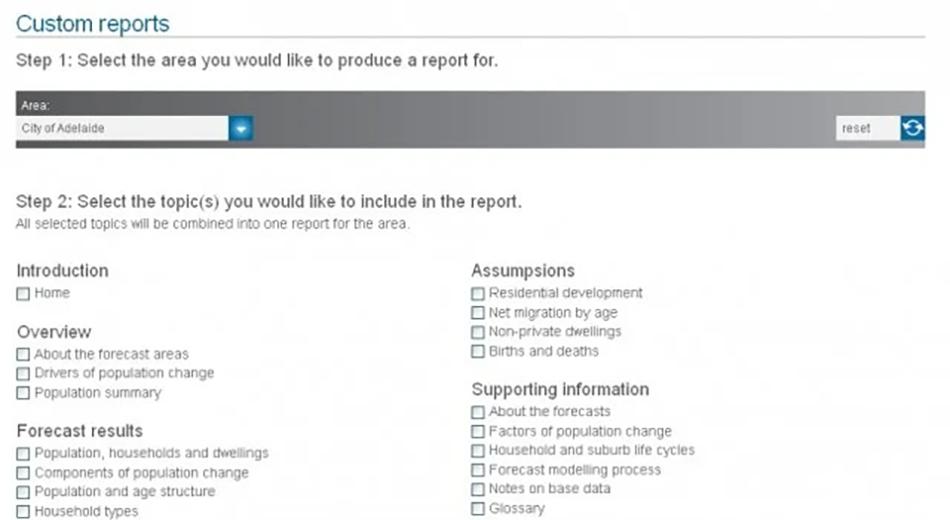Select the Population summary checkbox
The height and width of the screenshot is (520, 950).
[x=23, y=393]
